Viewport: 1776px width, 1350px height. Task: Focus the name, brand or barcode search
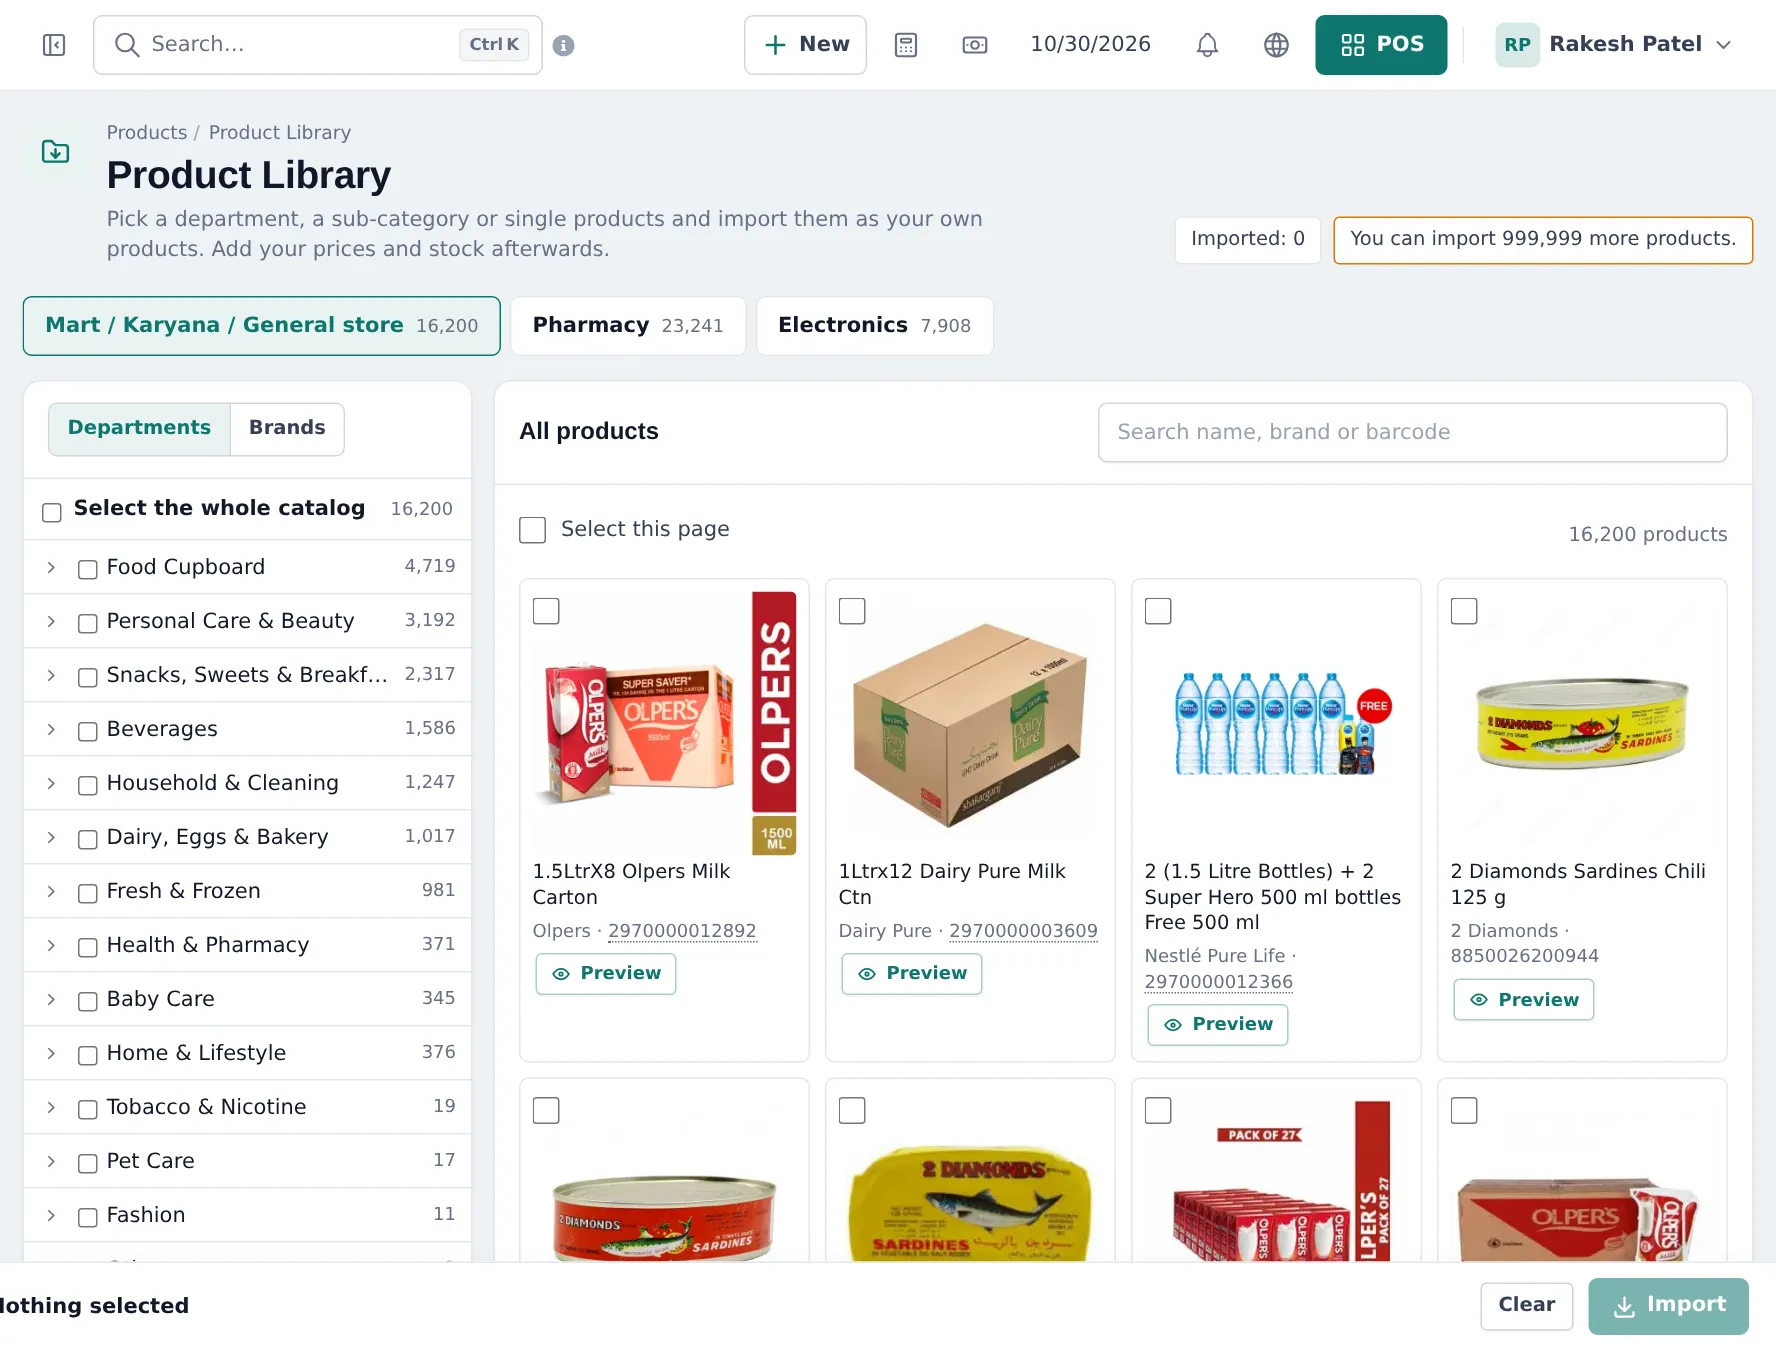coord(1413,433)
